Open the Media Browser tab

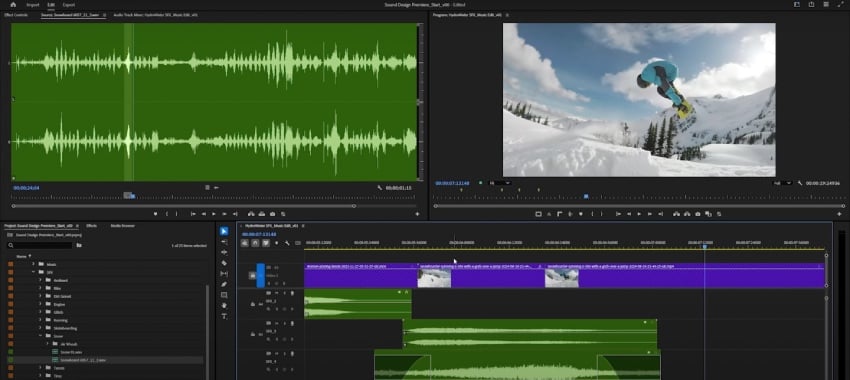coord(123,226)
